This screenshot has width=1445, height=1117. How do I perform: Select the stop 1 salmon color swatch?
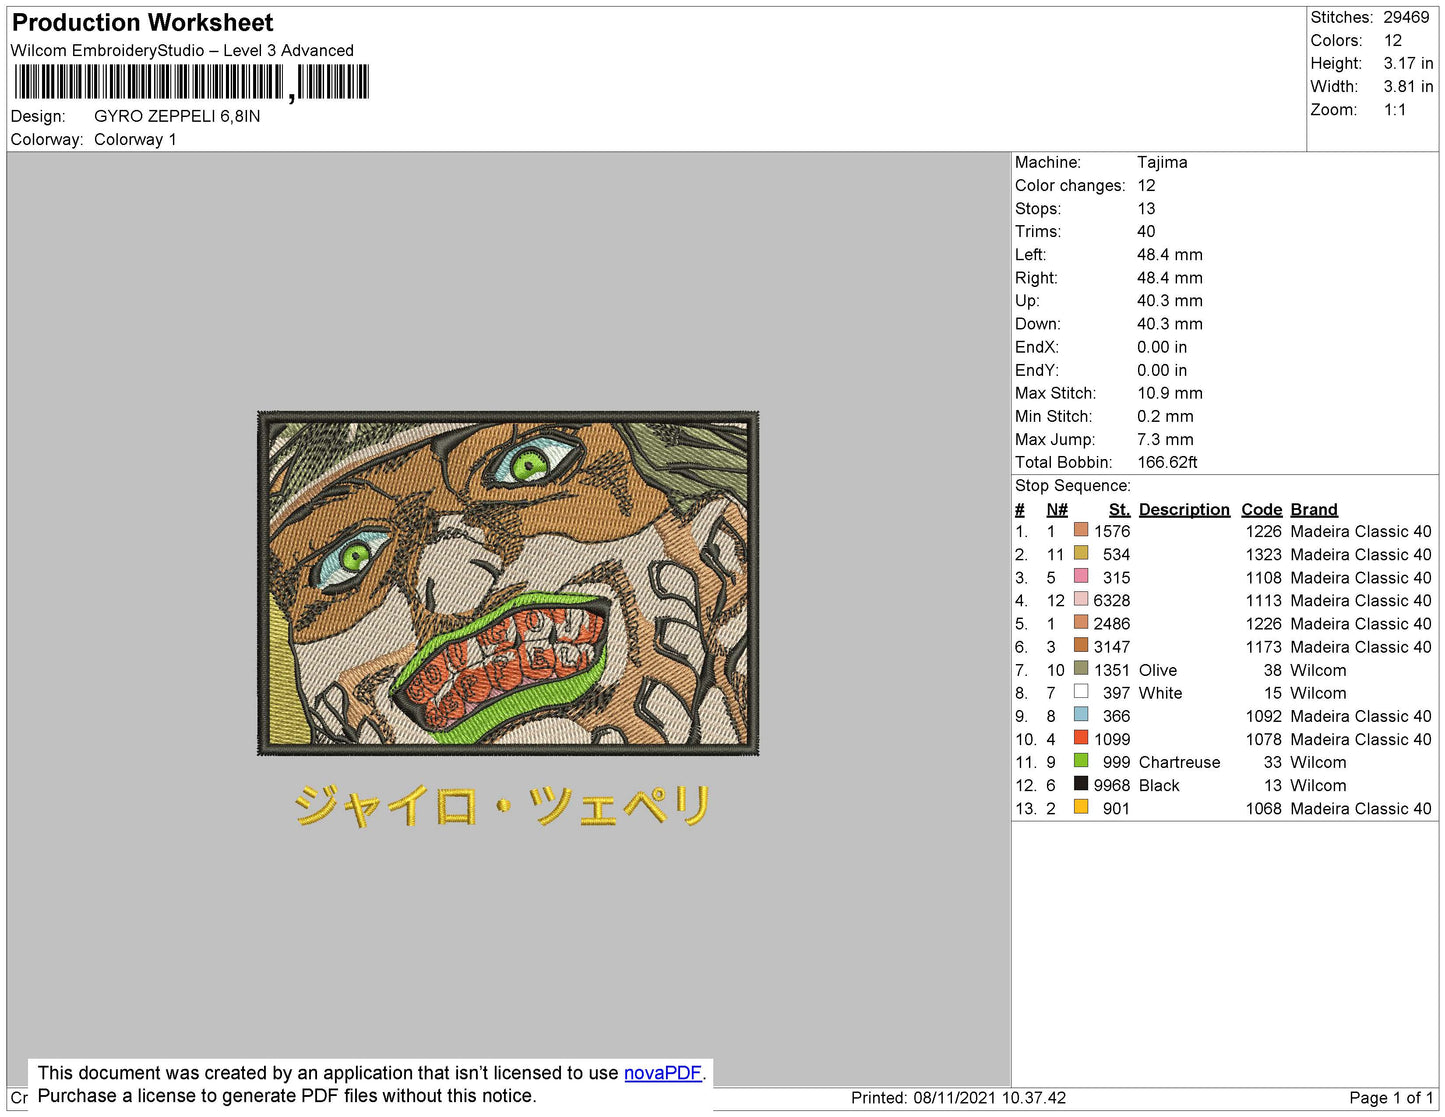(1081, 530)
